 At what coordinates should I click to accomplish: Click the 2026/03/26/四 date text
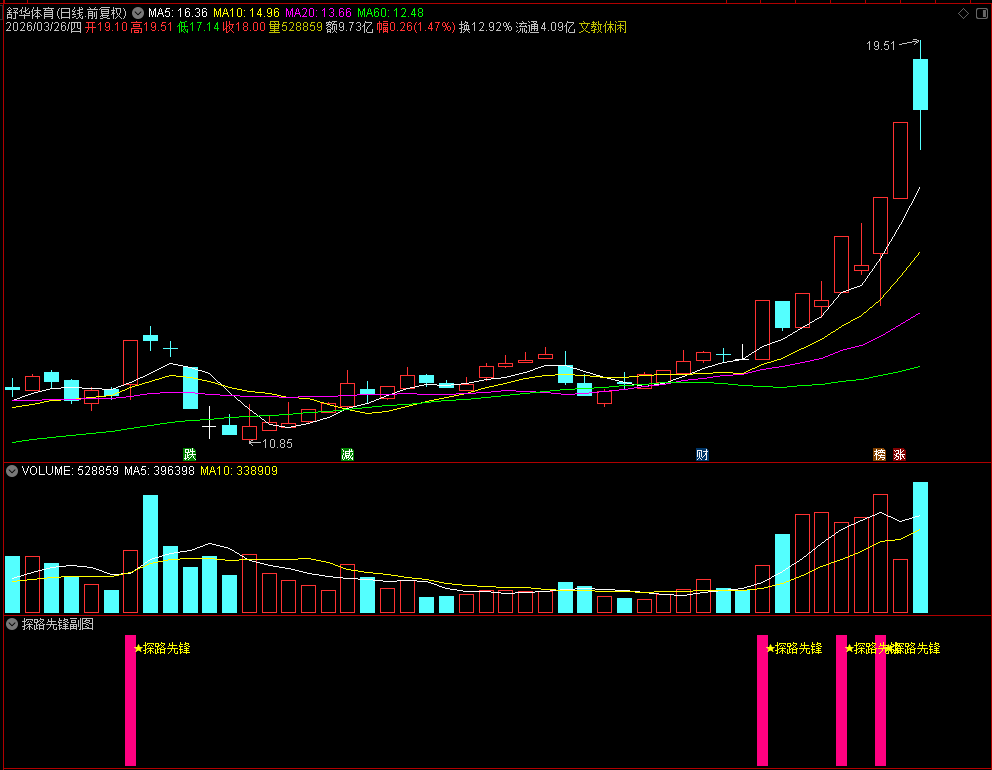point(44,27)
